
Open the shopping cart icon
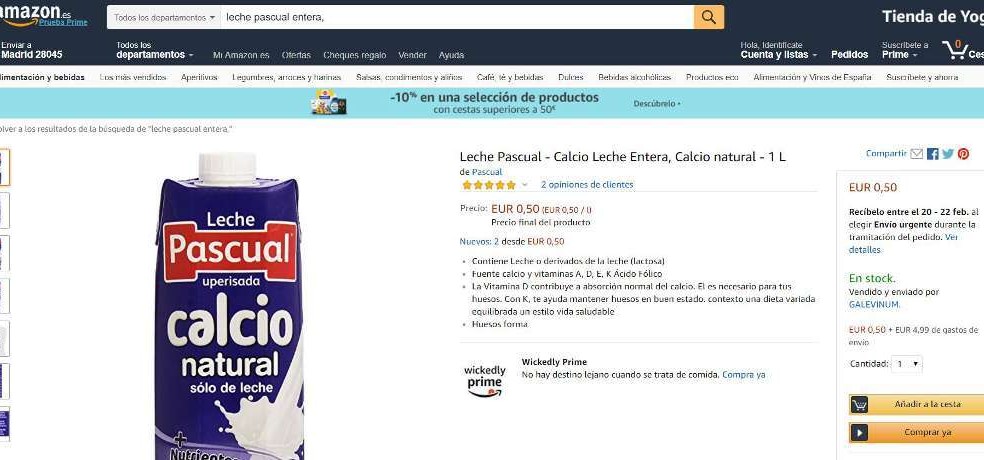956,50
